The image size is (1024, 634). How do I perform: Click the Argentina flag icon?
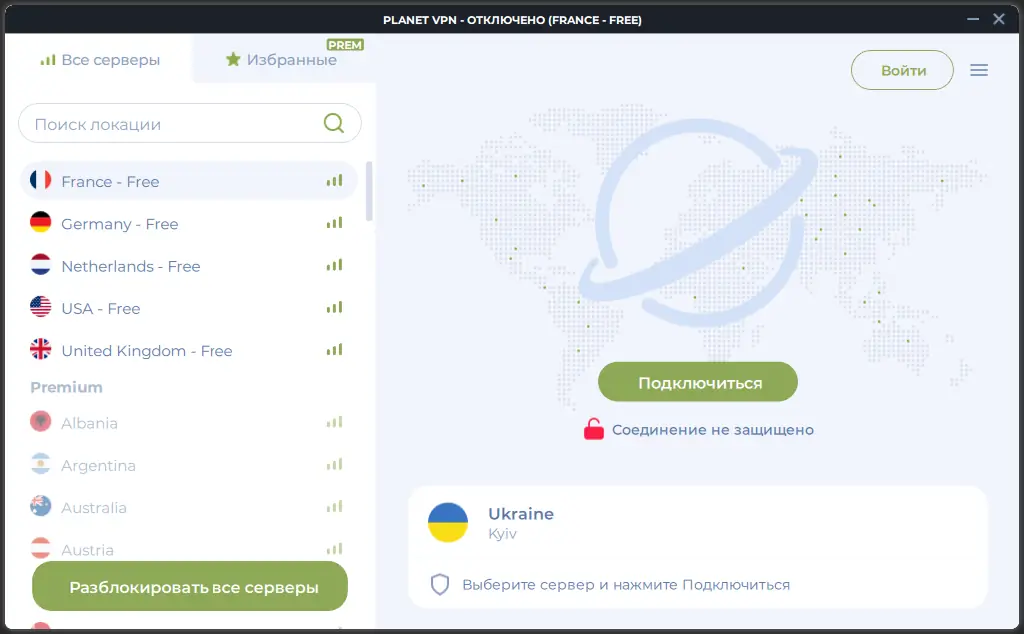tap(40, 464)
